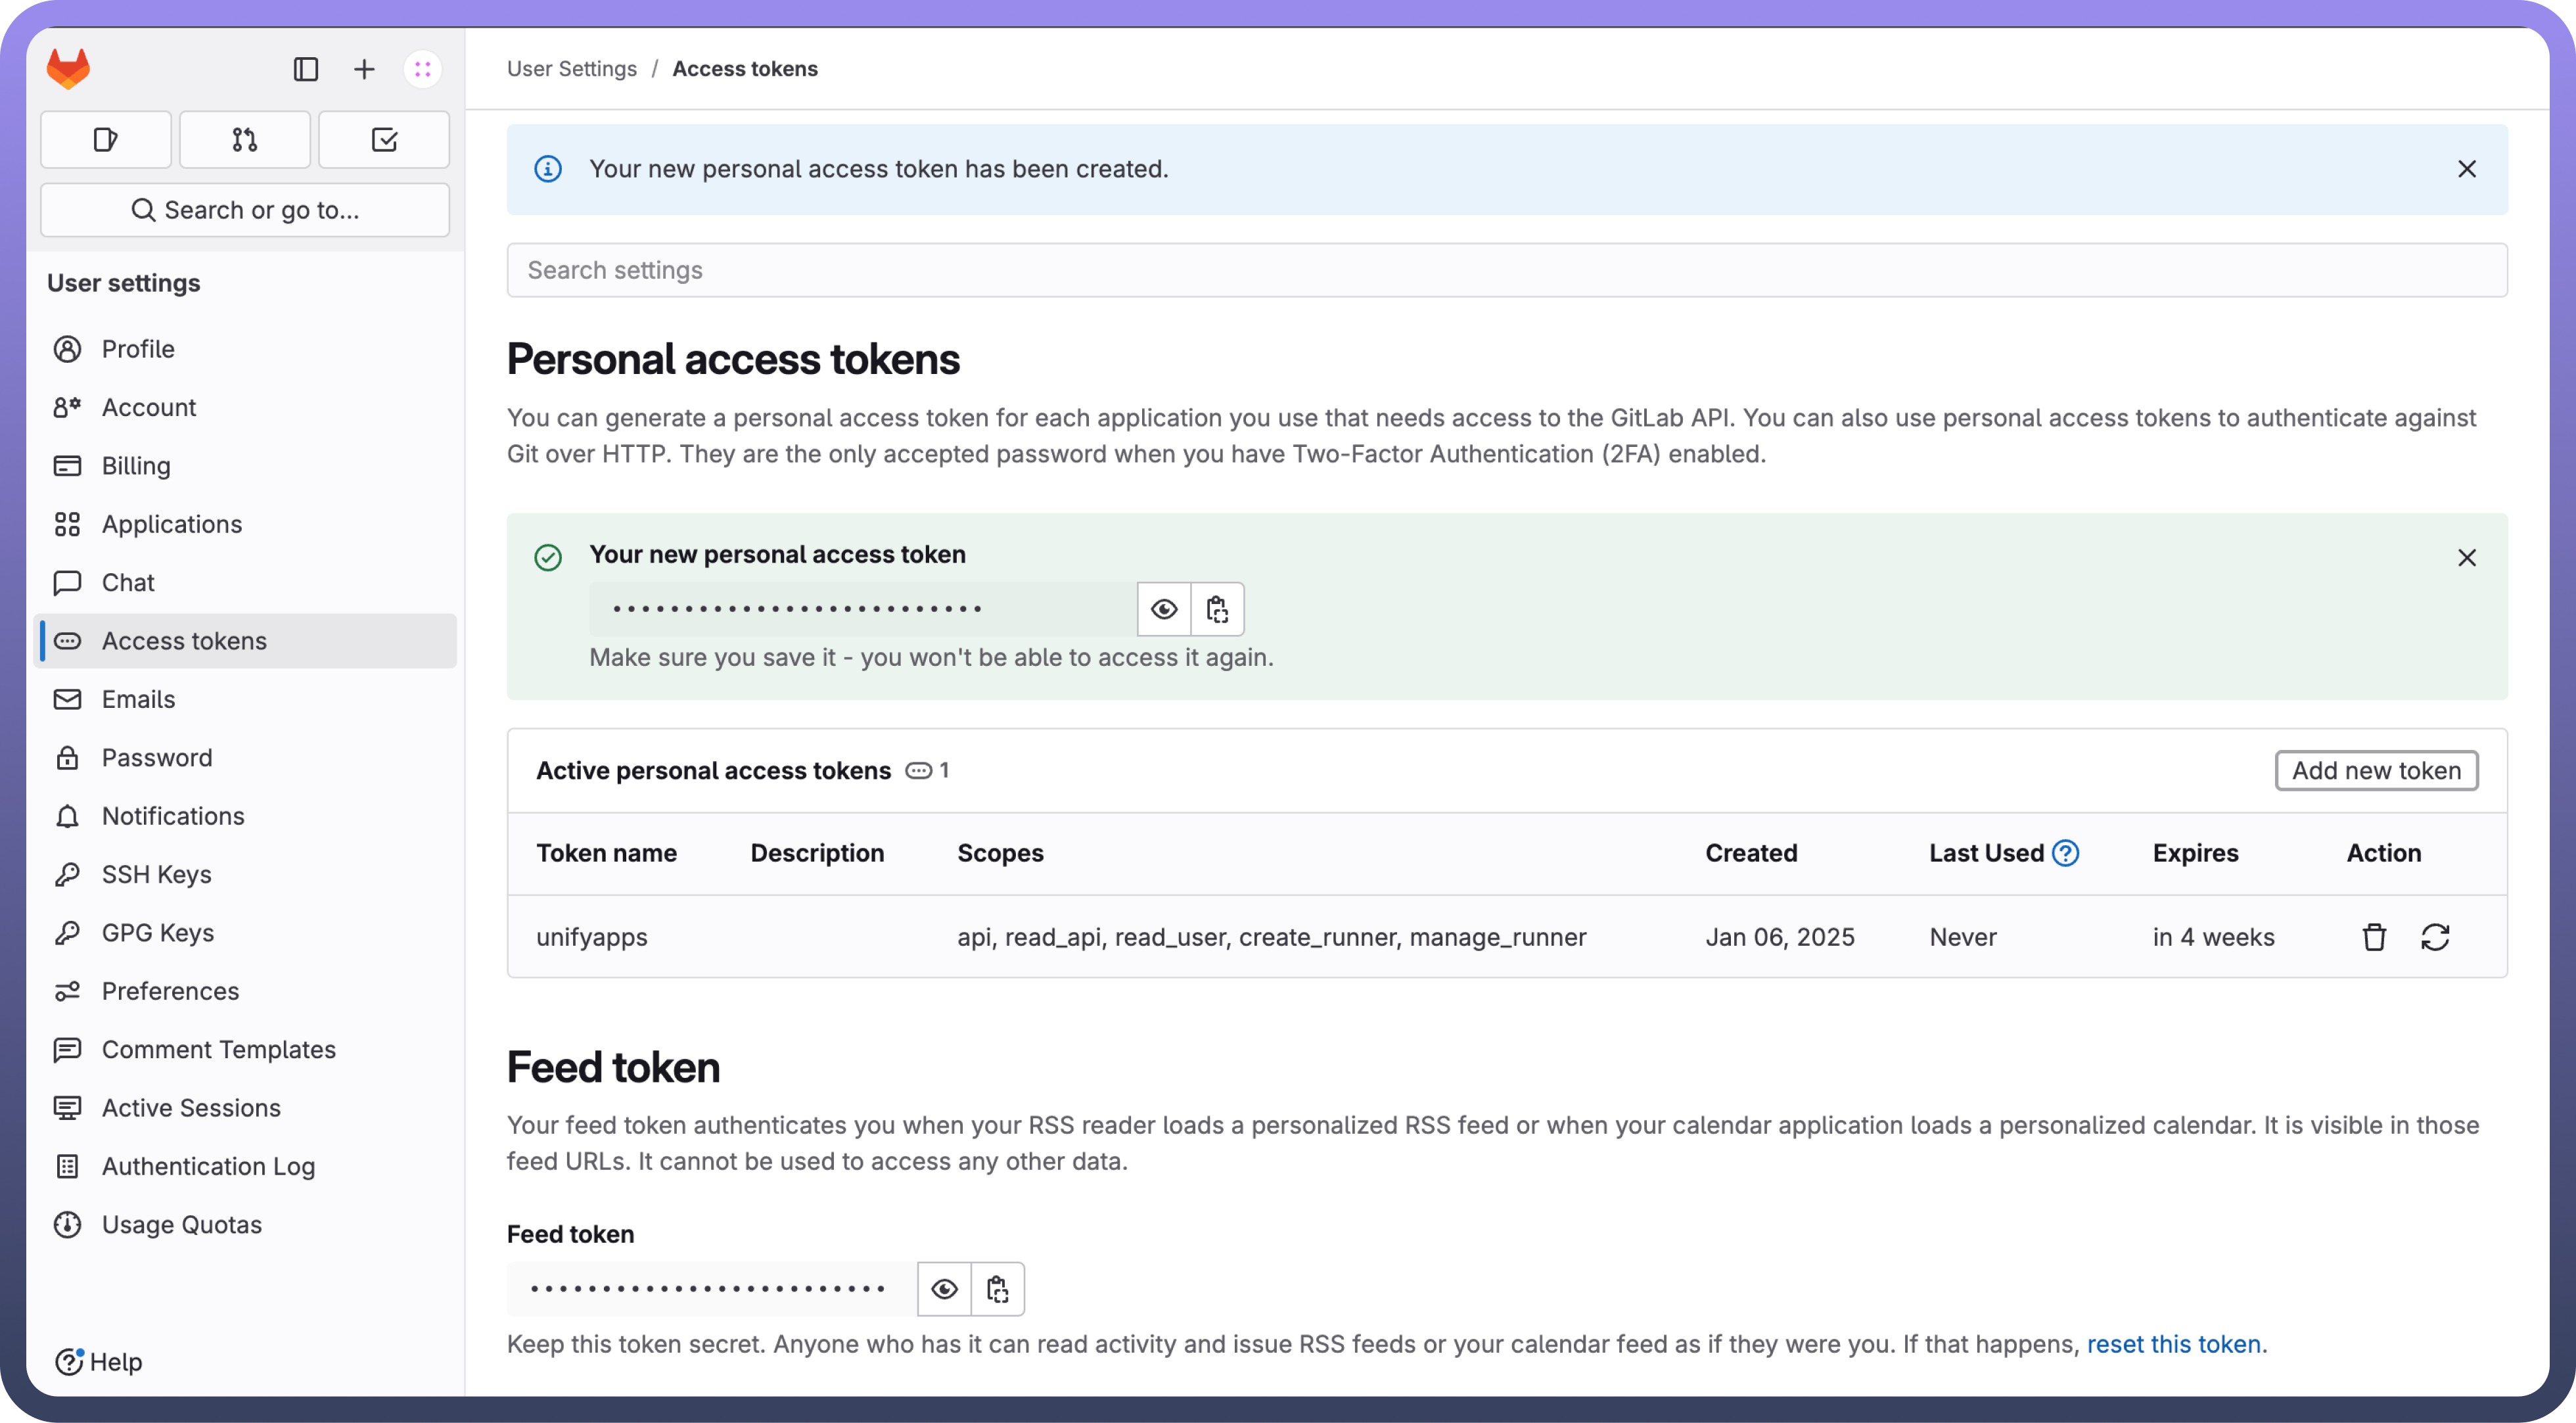Dismiss the token created info banner
This screenshot has width=2576, height=1423.
(2467, 169)
